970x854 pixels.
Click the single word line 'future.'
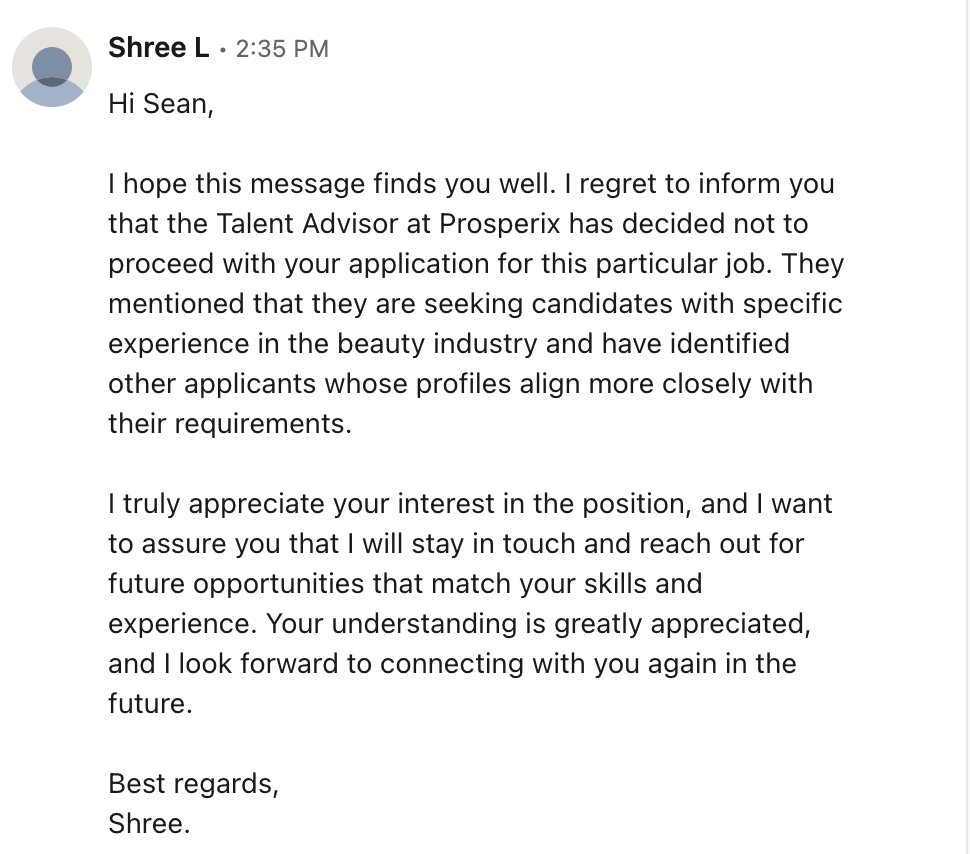(149, 704)
